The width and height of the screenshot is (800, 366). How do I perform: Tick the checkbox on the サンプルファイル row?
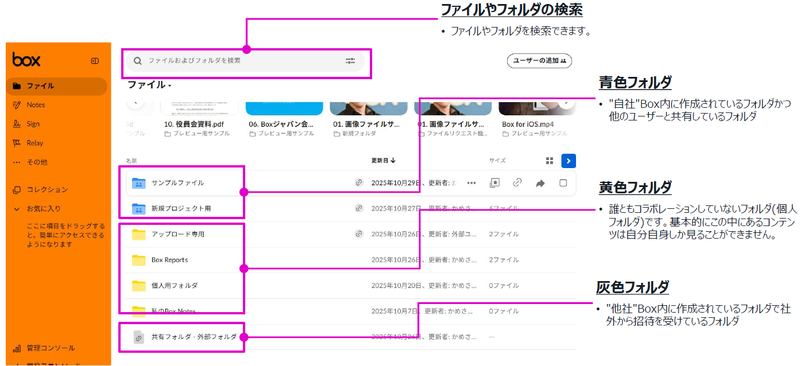(x=563, y=183)
